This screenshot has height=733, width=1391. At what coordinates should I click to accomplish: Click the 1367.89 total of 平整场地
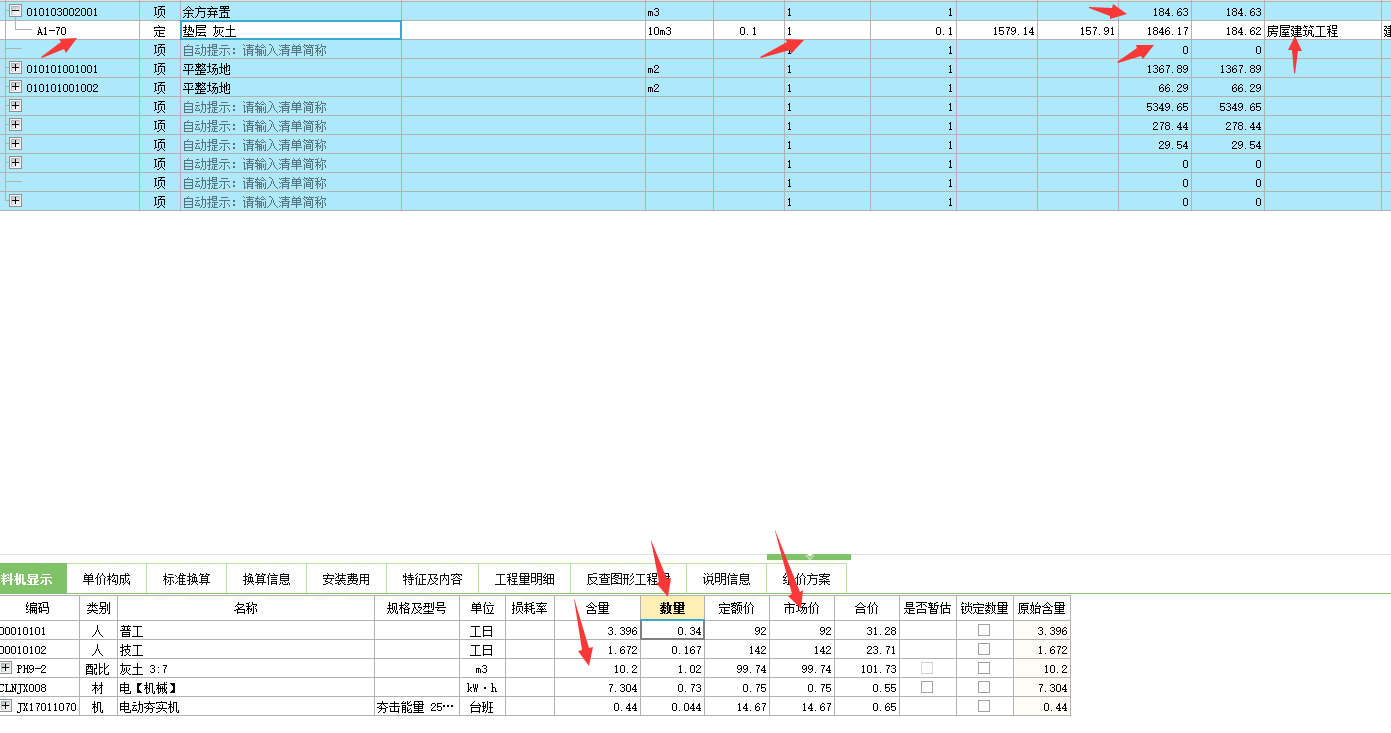[1155, 69]
